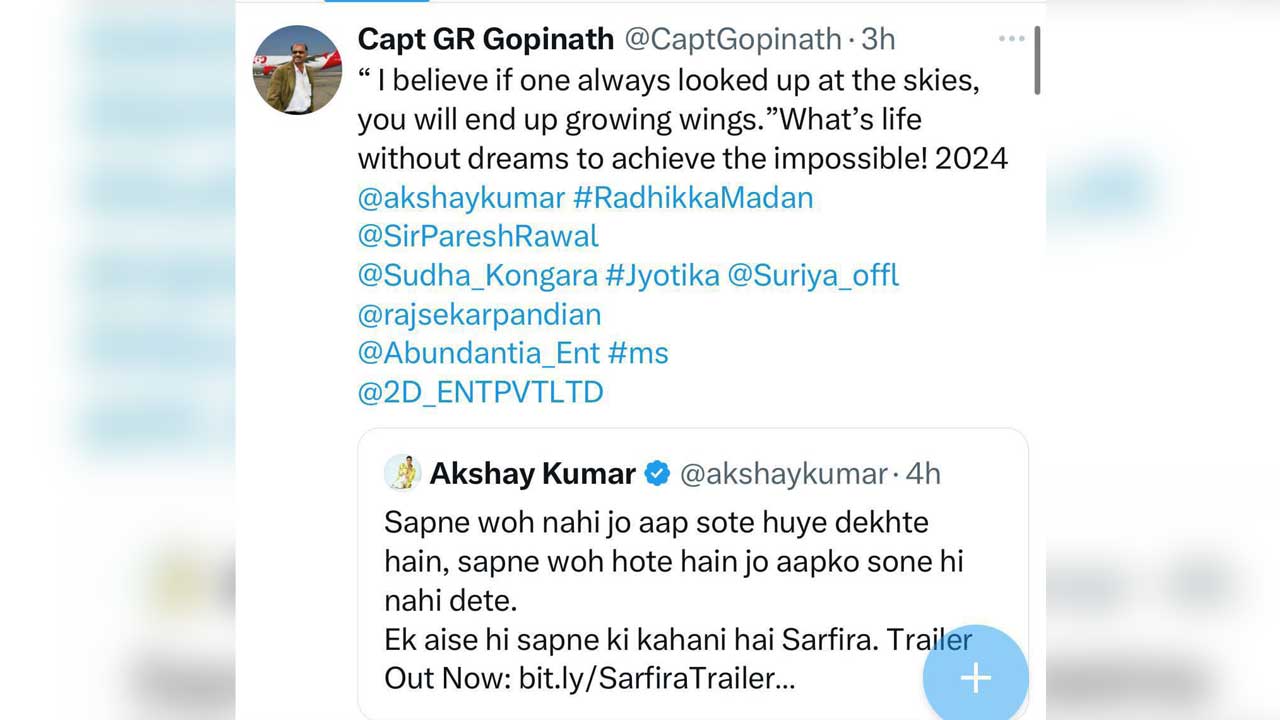This screenshot has height=720, width=1280.
Task: Click the blue verified badge
Action: [x=657, y=474]
